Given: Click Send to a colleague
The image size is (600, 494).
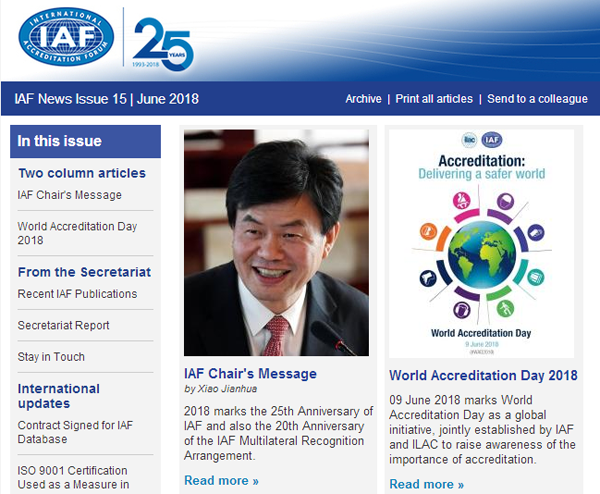Looking at the screenshot, I should point(537,99).
